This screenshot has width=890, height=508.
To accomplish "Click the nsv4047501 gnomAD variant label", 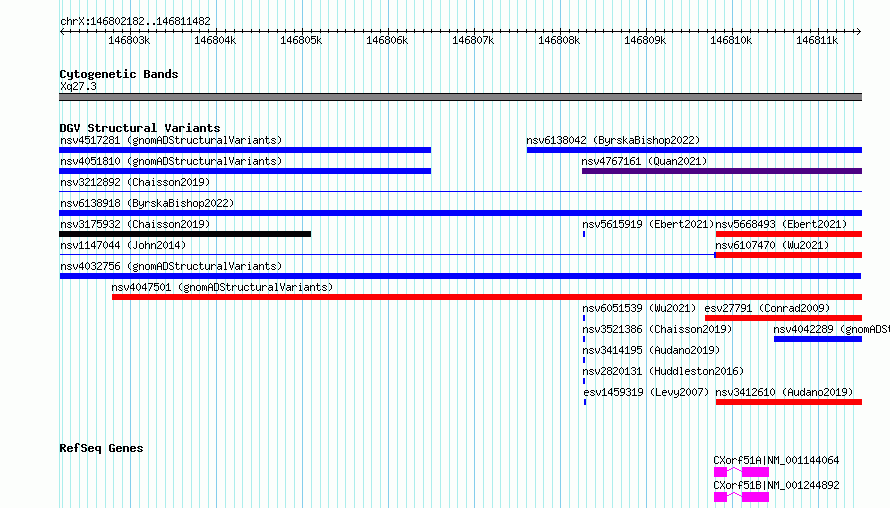I will (222, 287).
